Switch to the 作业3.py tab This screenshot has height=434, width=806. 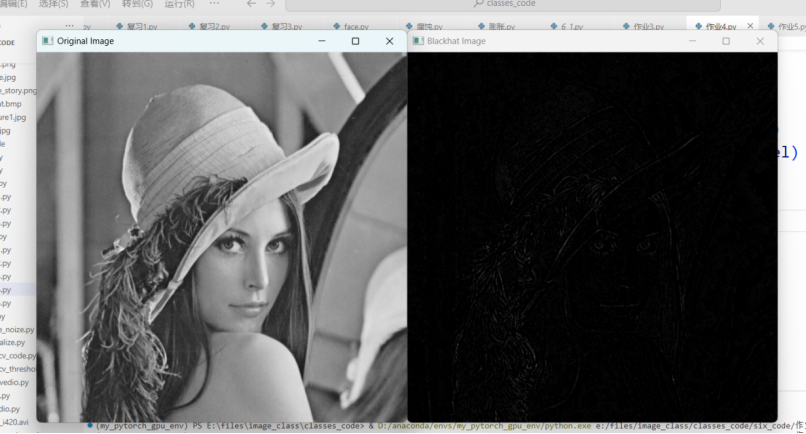[644, 26]
